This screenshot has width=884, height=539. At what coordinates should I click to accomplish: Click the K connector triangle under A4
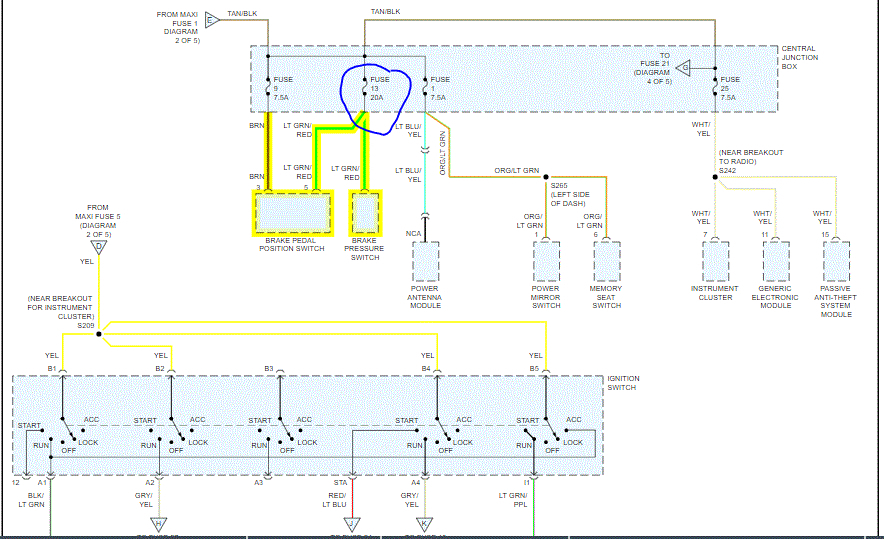(x=425, y=525)
